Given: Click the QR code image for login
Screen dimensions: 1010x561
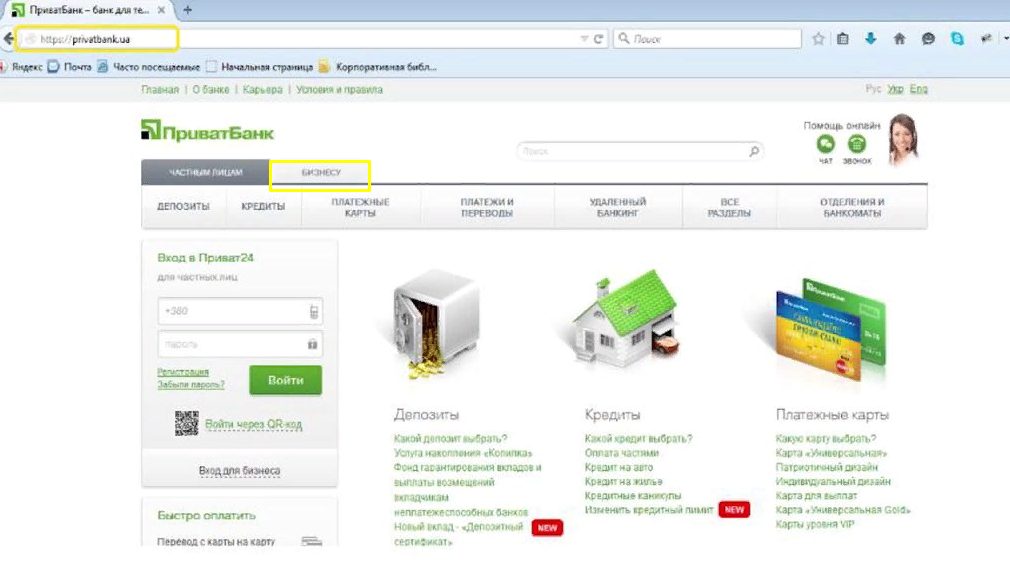Looking at the screenshot, I should tap(187, 423).
